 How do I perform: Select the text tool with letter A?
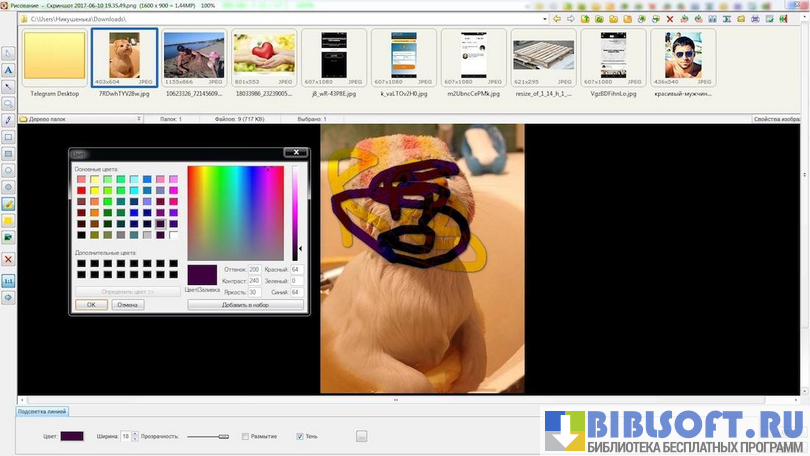point(8,70)
